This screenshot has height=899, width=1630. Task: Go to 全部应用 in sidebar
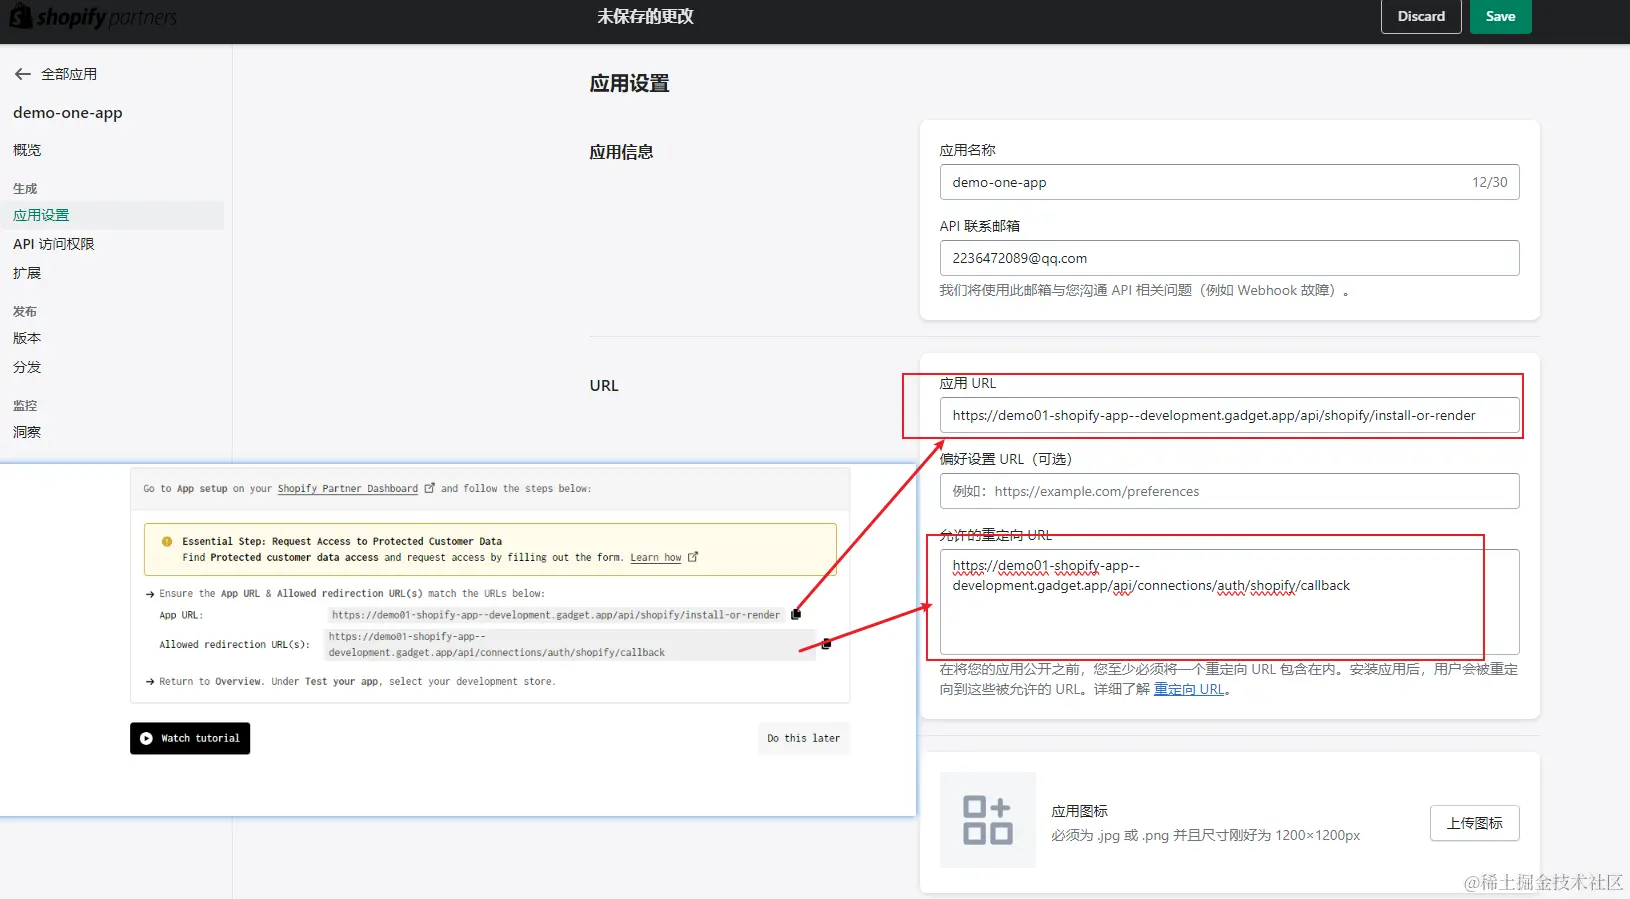69,74
